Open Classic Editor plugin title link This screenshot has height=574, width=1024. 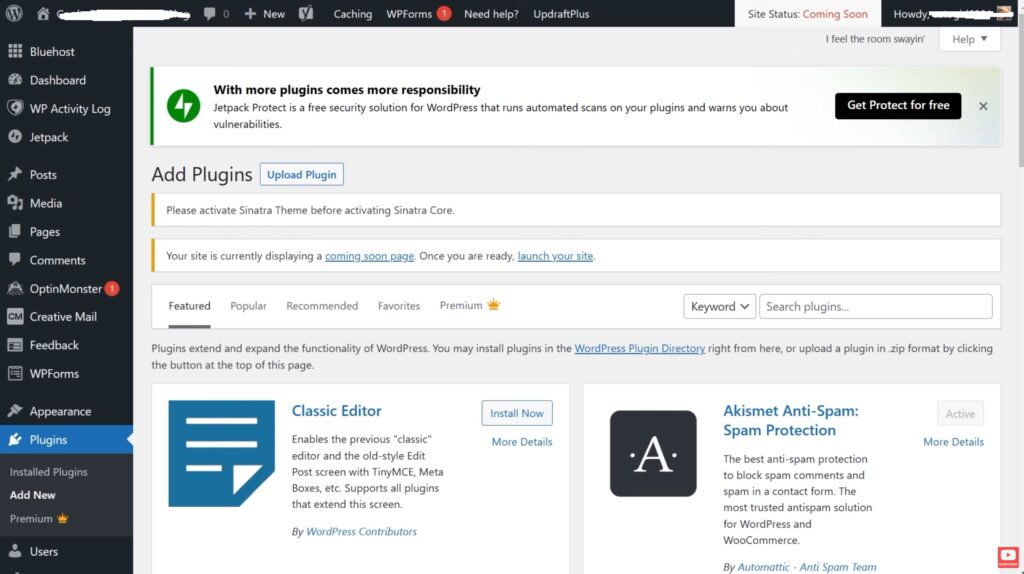[336, 411]
